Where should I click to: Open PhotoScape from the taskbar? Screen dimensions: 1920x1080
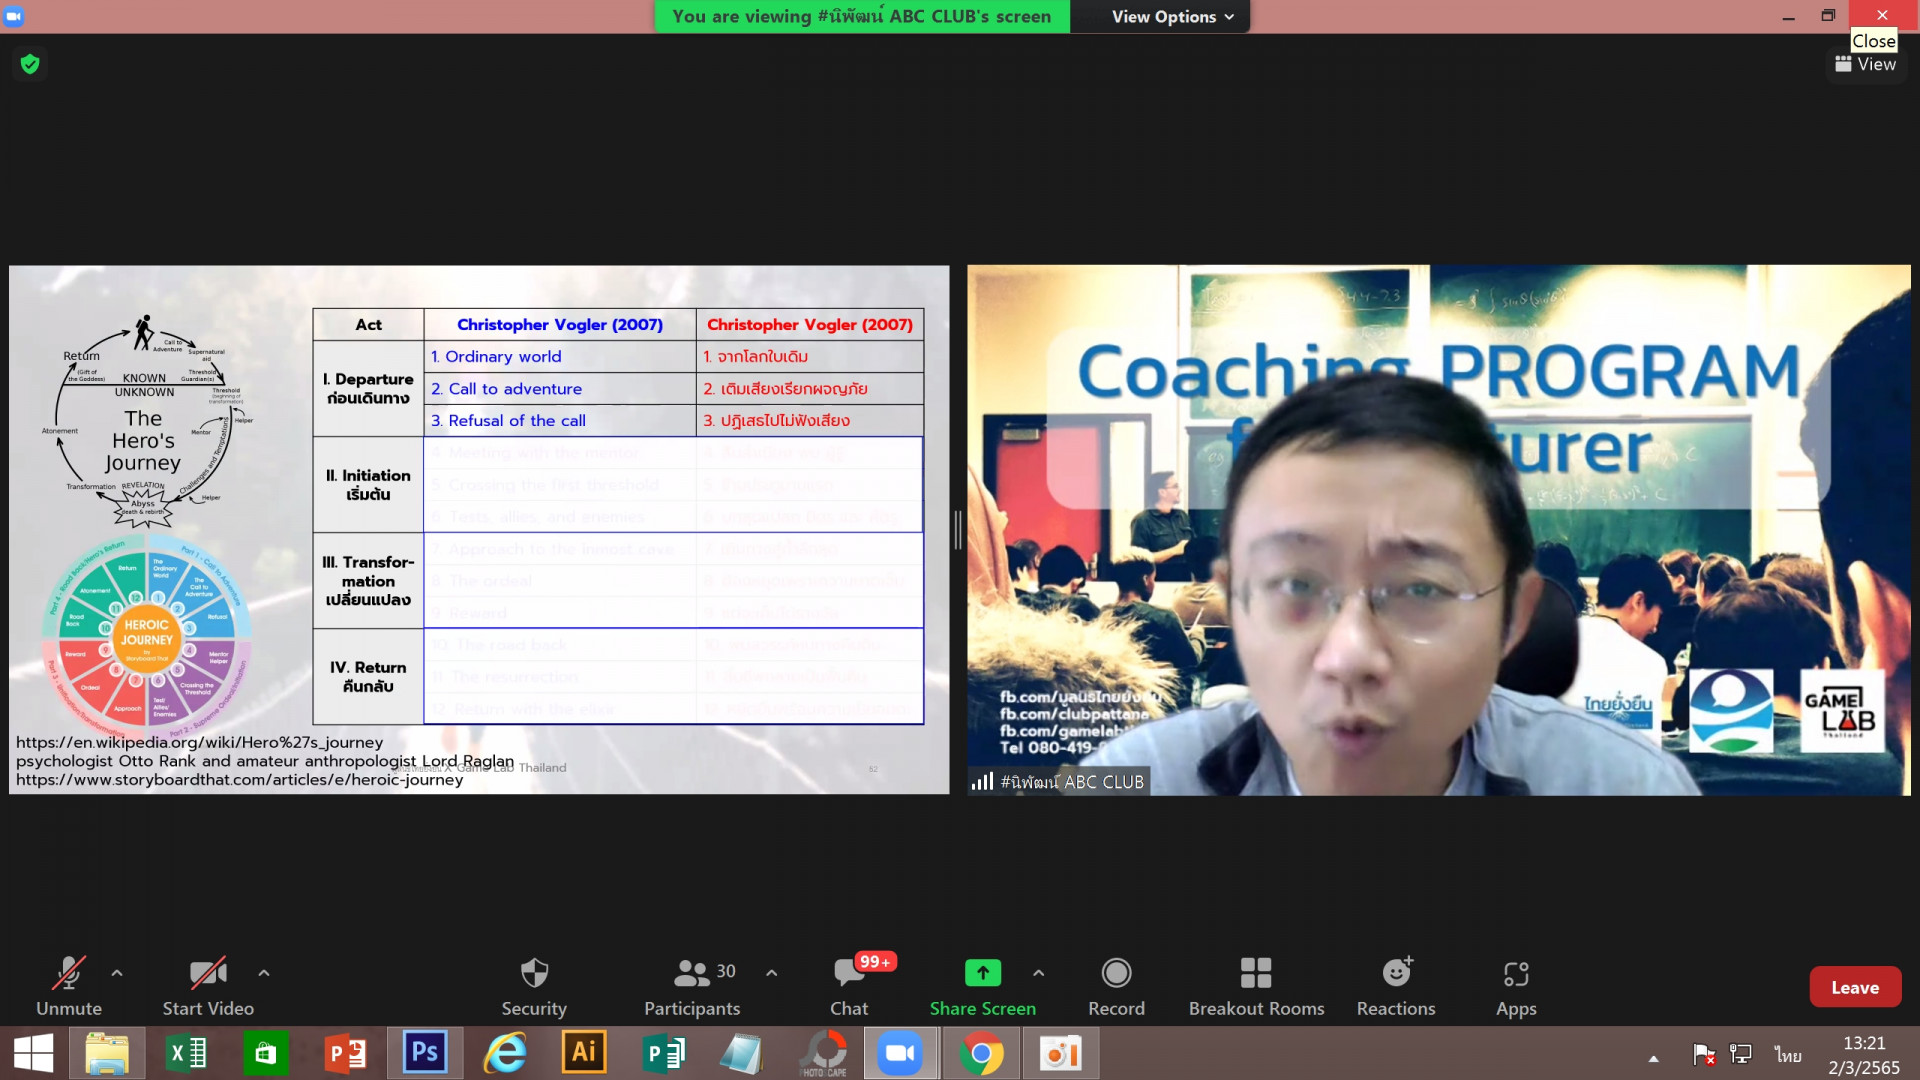822,1054
